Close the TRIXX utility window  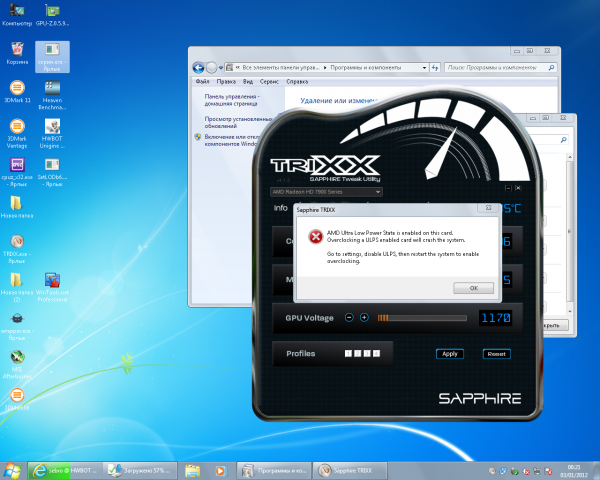coord(518,188)
